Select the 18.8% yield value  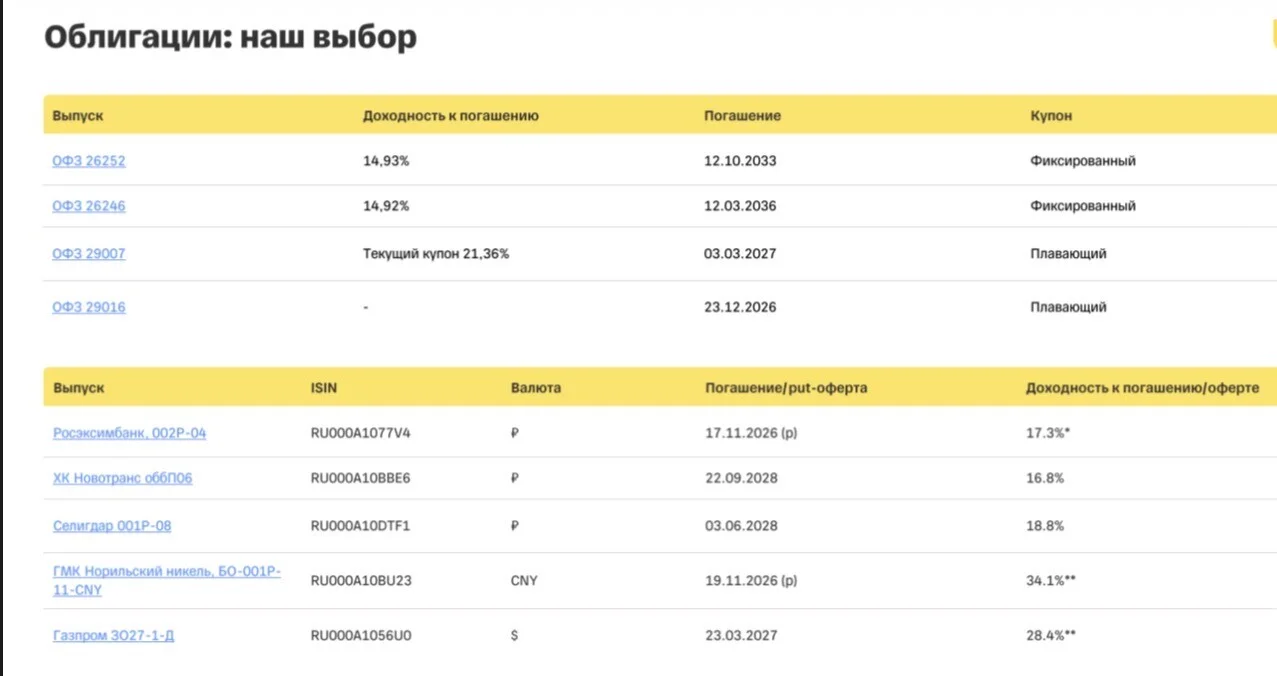(x=1045, y=525)
